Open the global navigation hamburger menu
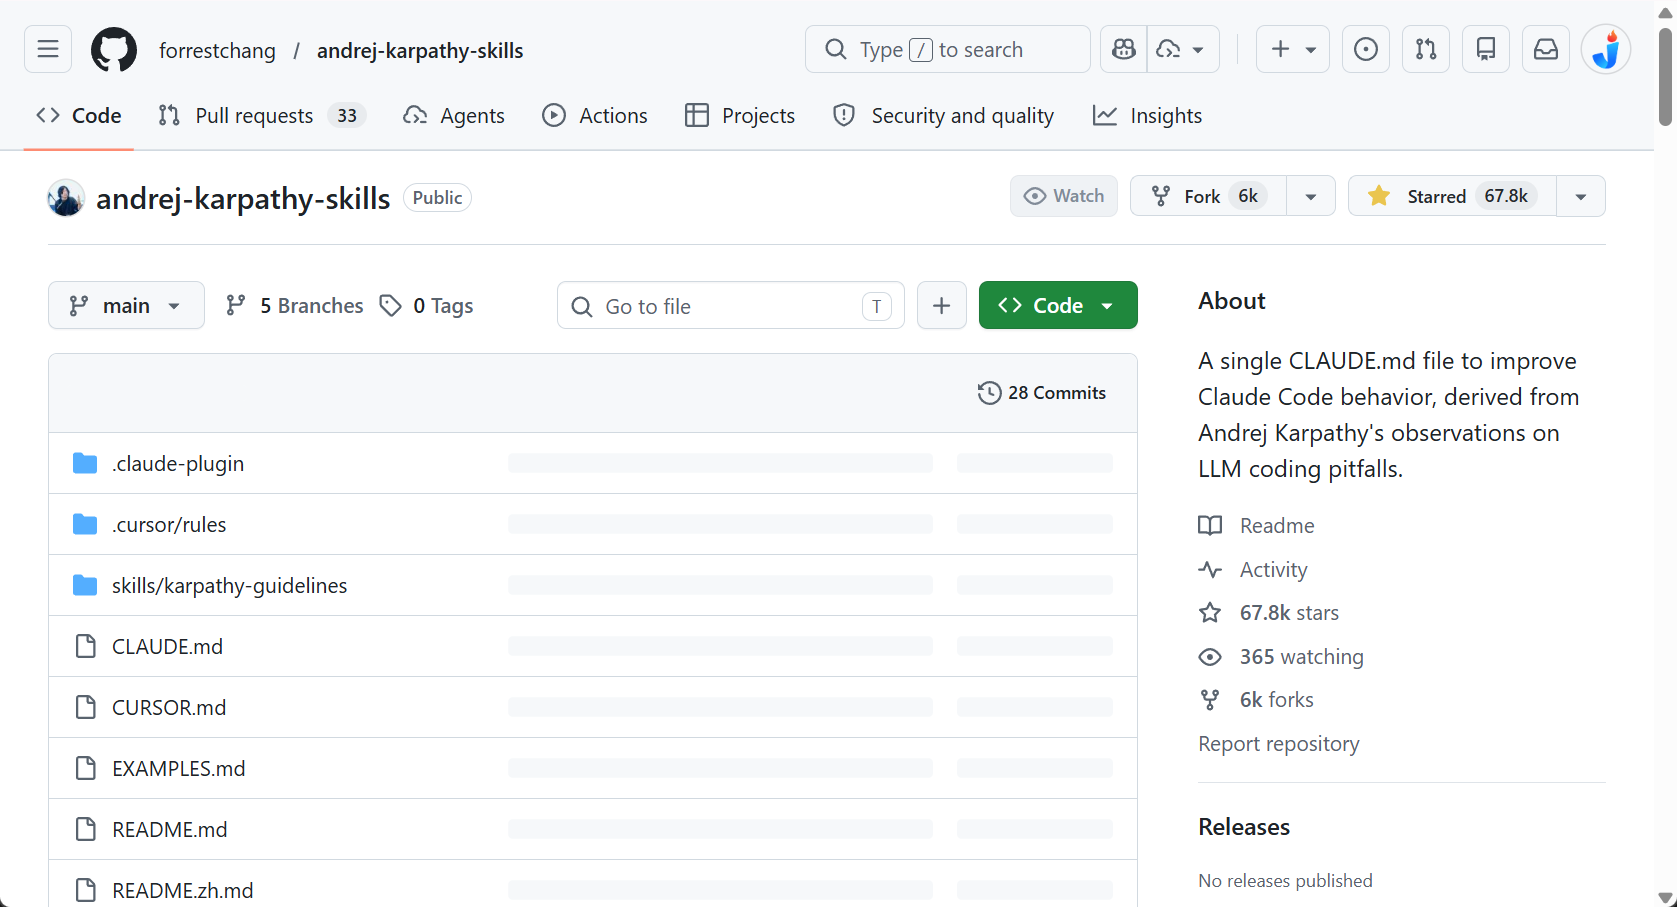The width and height of the screenshot is (1677, 907). (47, 49)
